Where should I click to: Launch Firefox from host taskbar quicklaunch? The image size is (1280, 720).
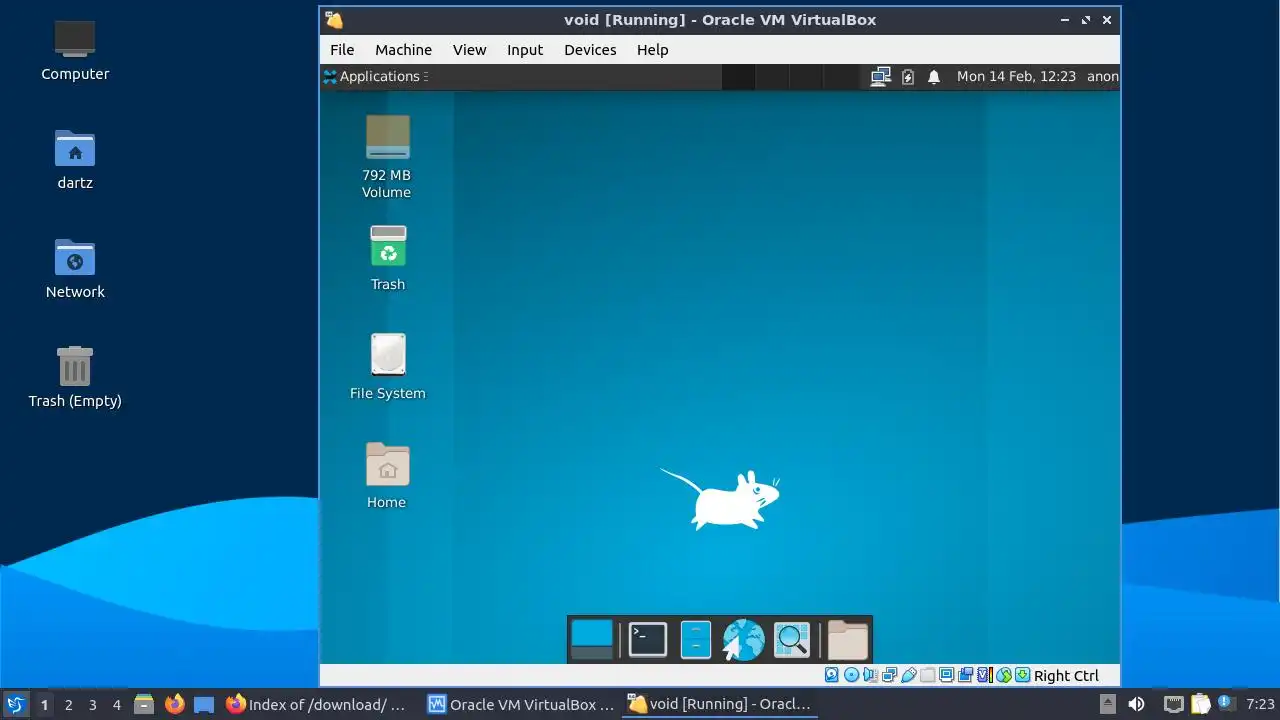coord(174,704)
